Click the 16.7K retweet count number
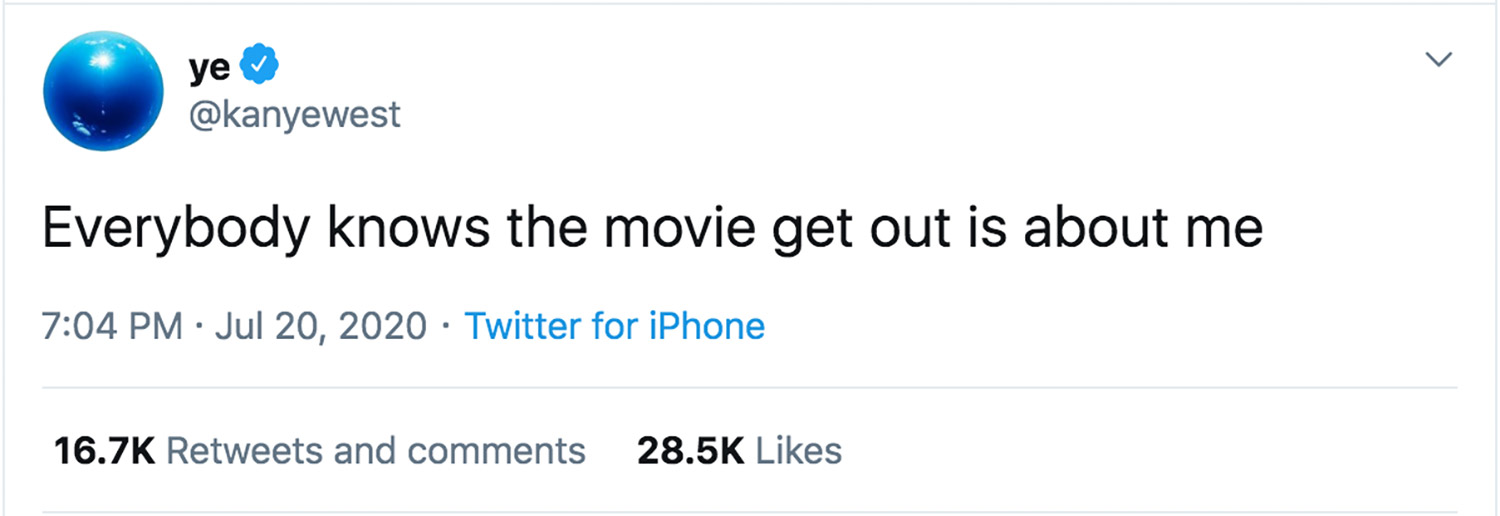The image size is (1500, 516). click(104, 451)
